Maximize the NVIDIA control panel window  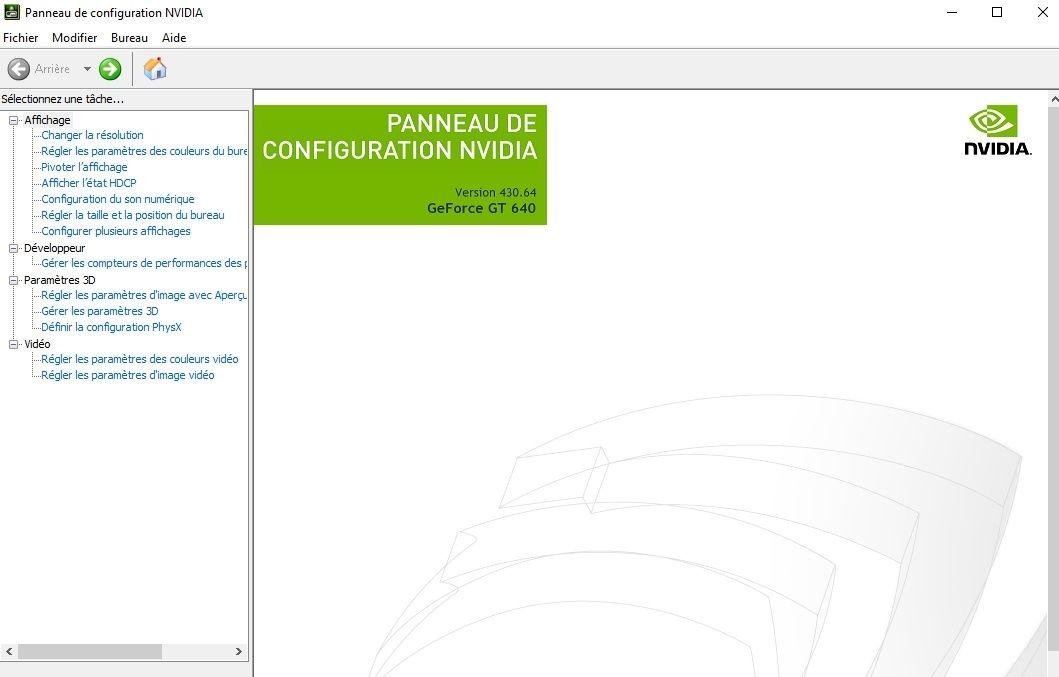point(997,12)
